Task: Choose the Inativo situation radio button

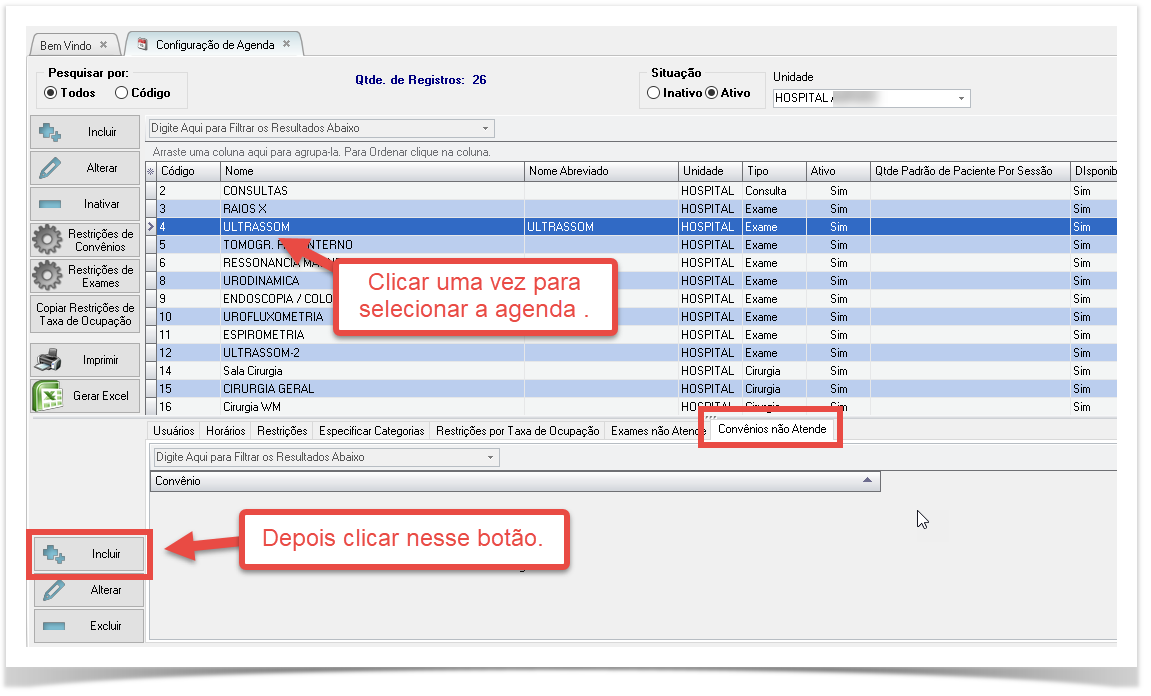Action: click(x=653, y=93)
